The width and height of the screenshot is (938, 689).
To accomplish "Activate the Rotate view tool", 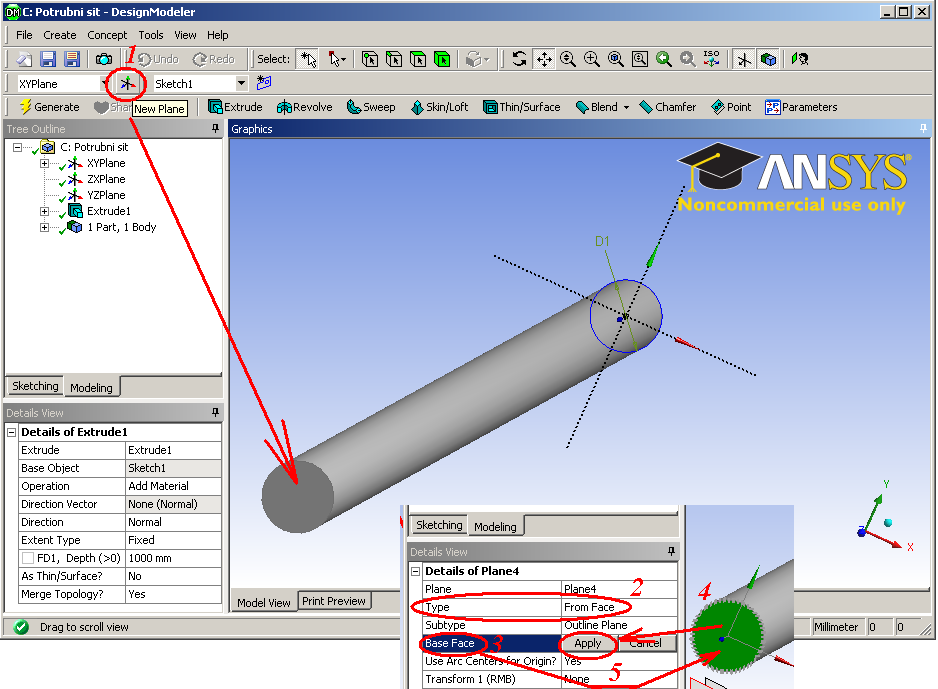I will tap(519, 59).
